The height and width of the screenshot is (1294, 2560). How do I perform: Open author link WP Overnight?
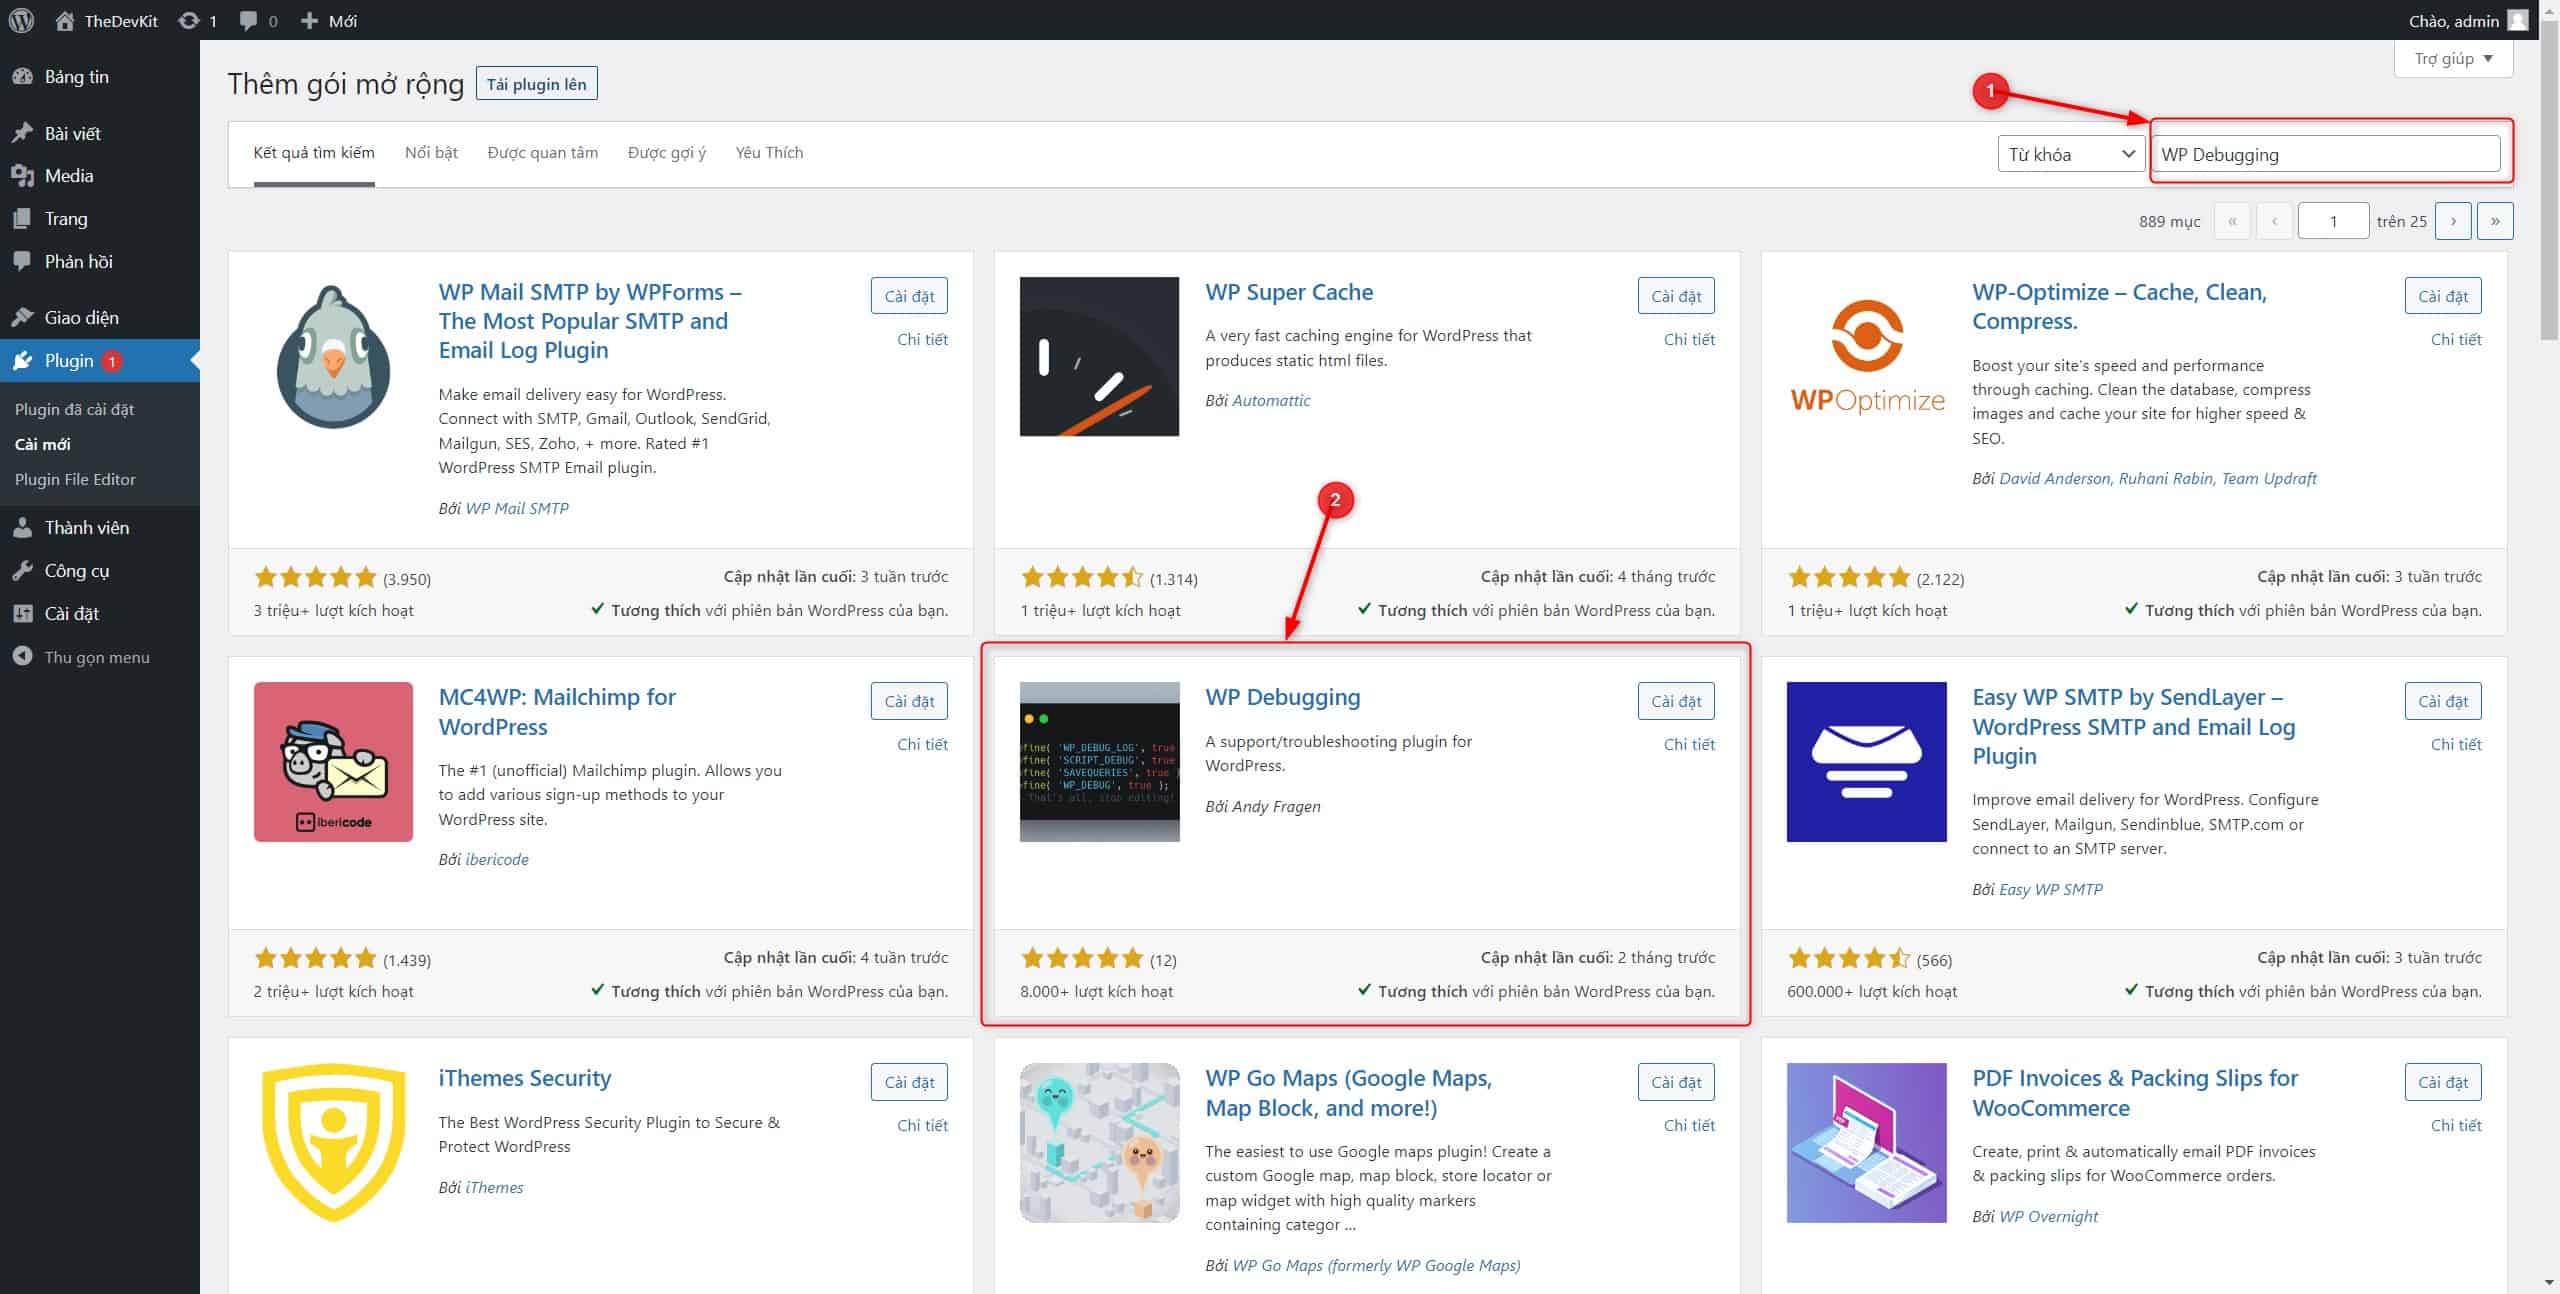point(2048,1216)
